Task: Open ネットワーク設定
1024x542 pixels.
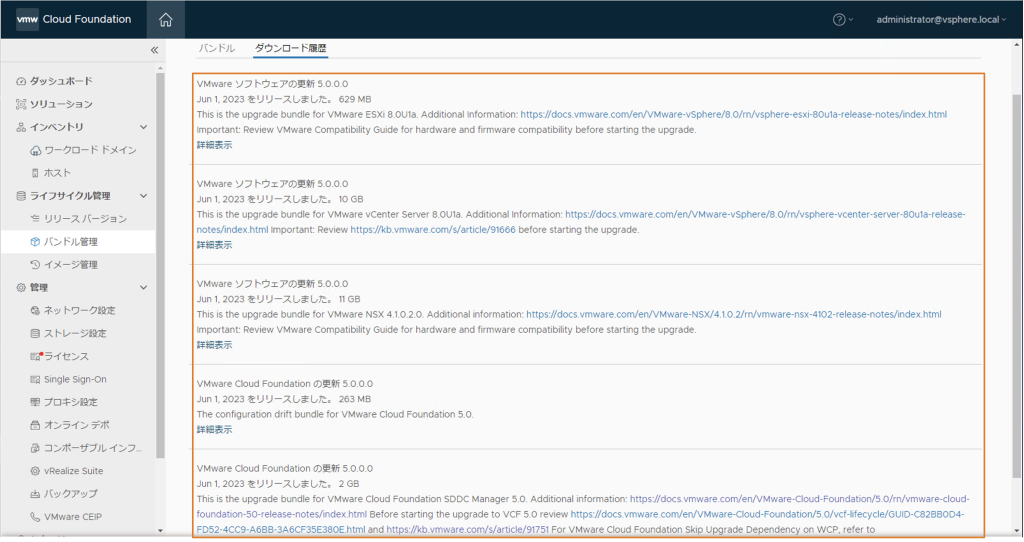Action: (x=80, y=310)
